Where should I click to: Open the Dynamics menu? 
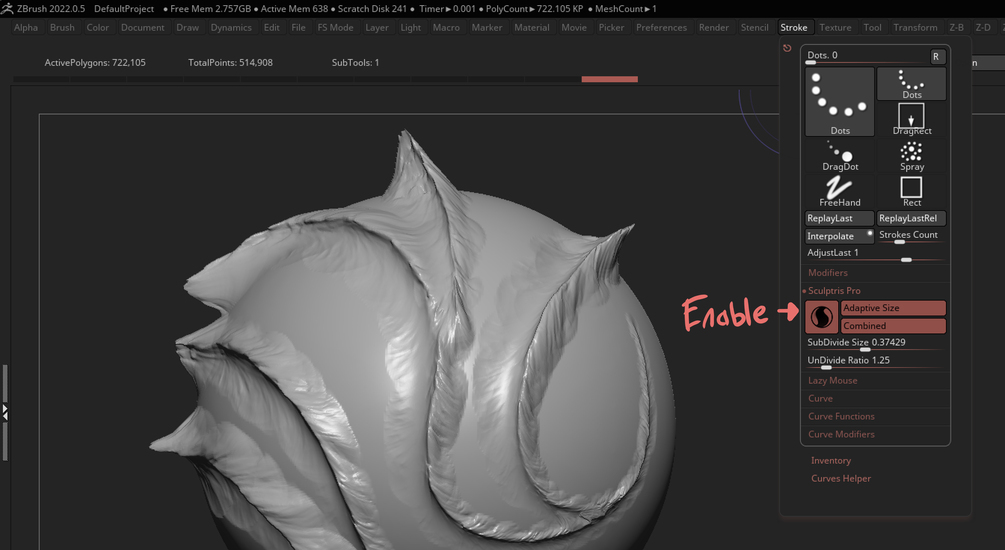point(231,27)
